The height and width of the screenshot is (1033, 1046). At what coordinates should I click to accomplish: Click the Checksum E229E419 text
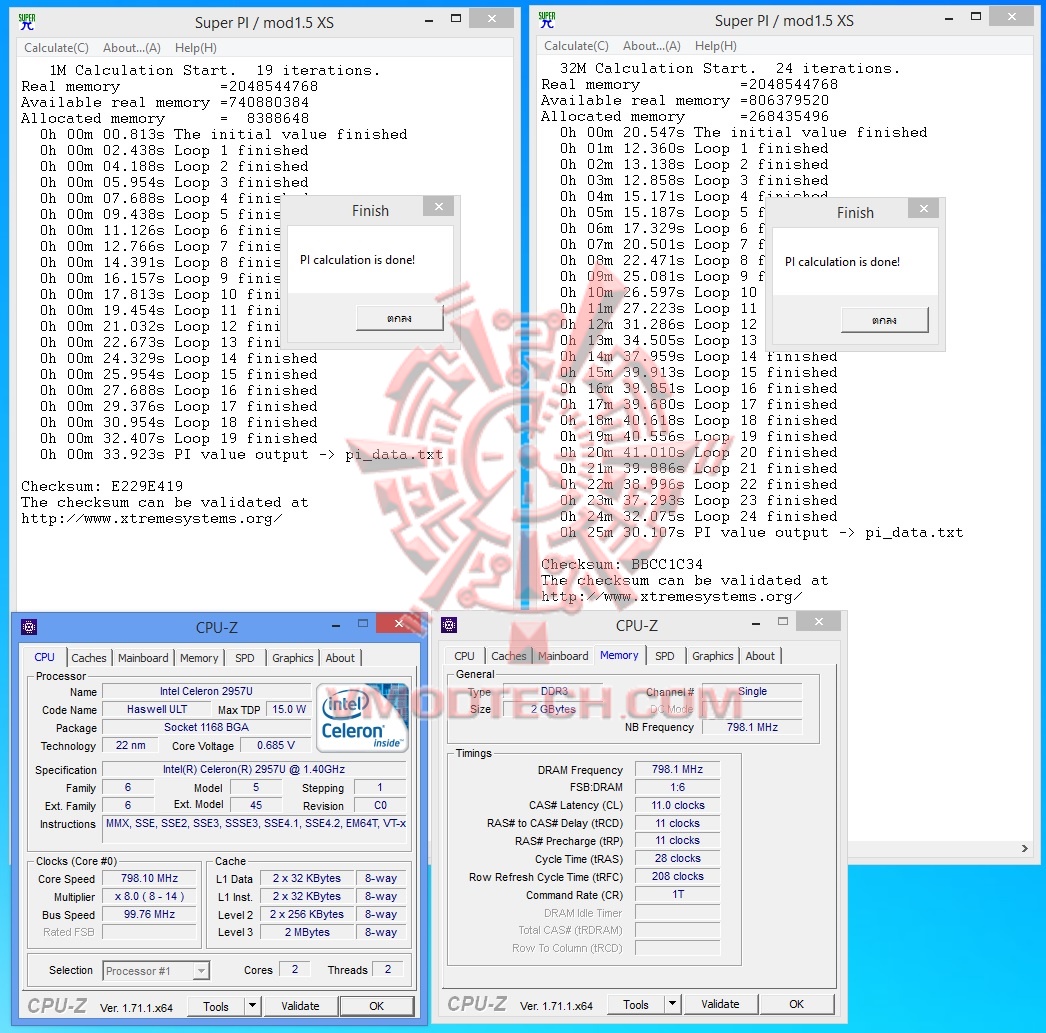(101, 486)
